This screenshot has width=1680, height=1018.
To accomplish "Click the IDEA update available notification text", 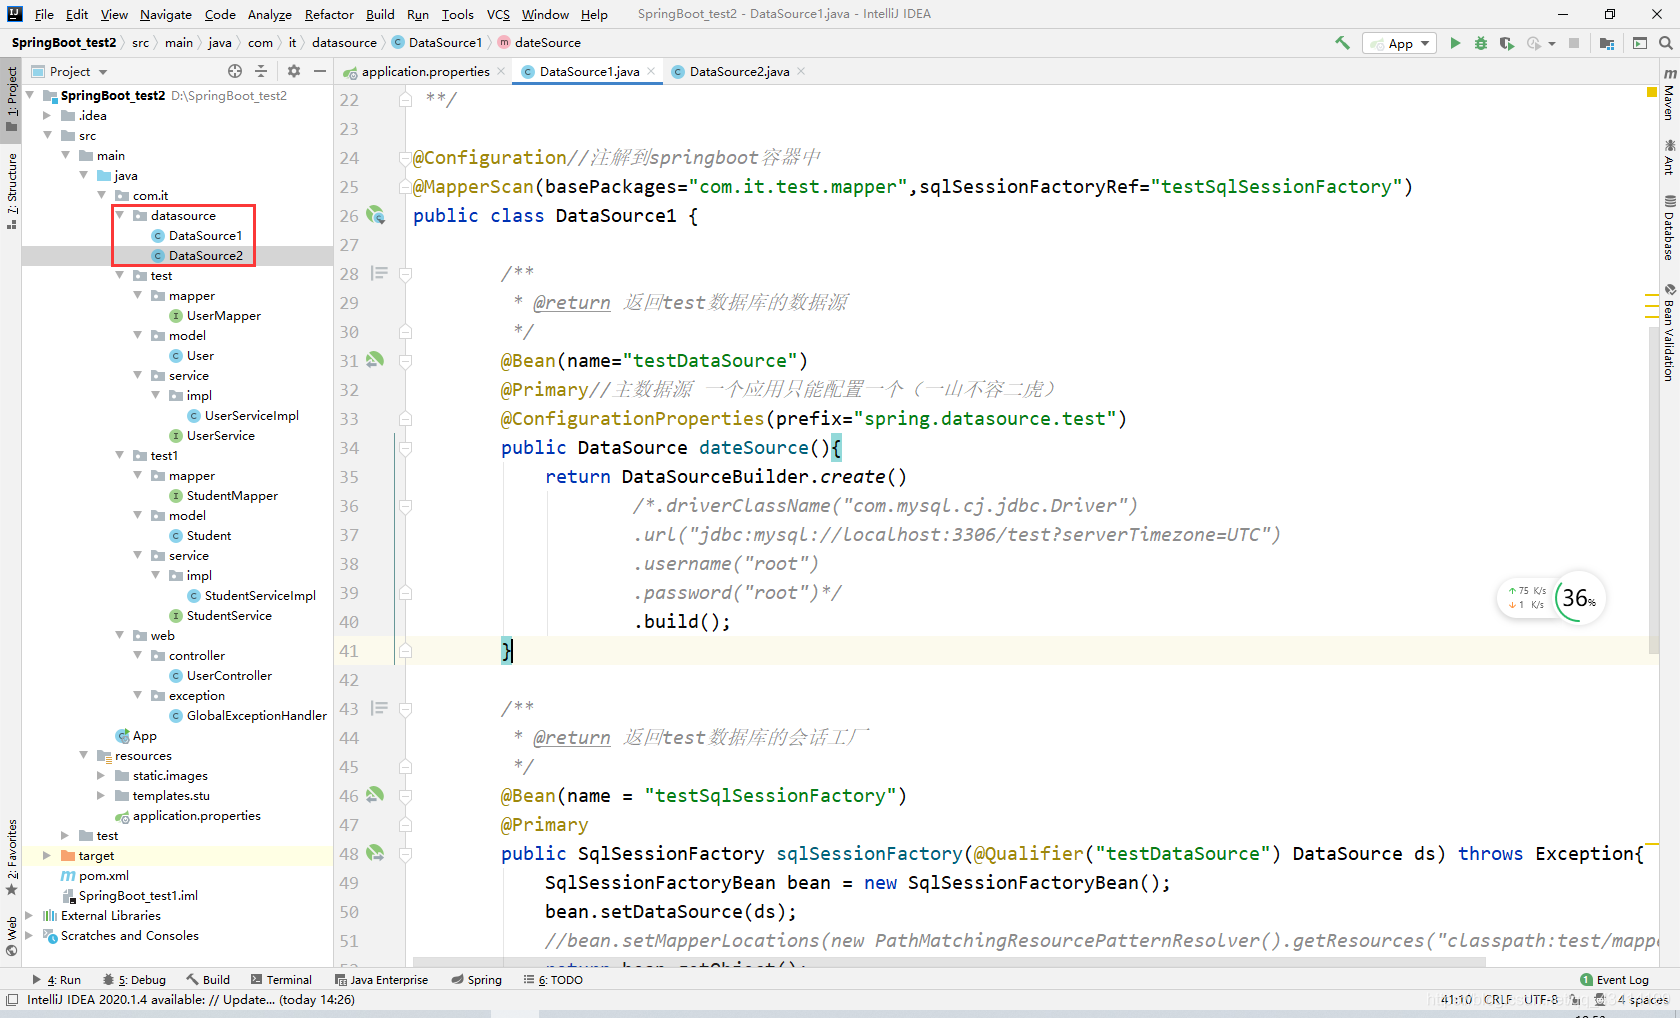I will click(191, 1000).
